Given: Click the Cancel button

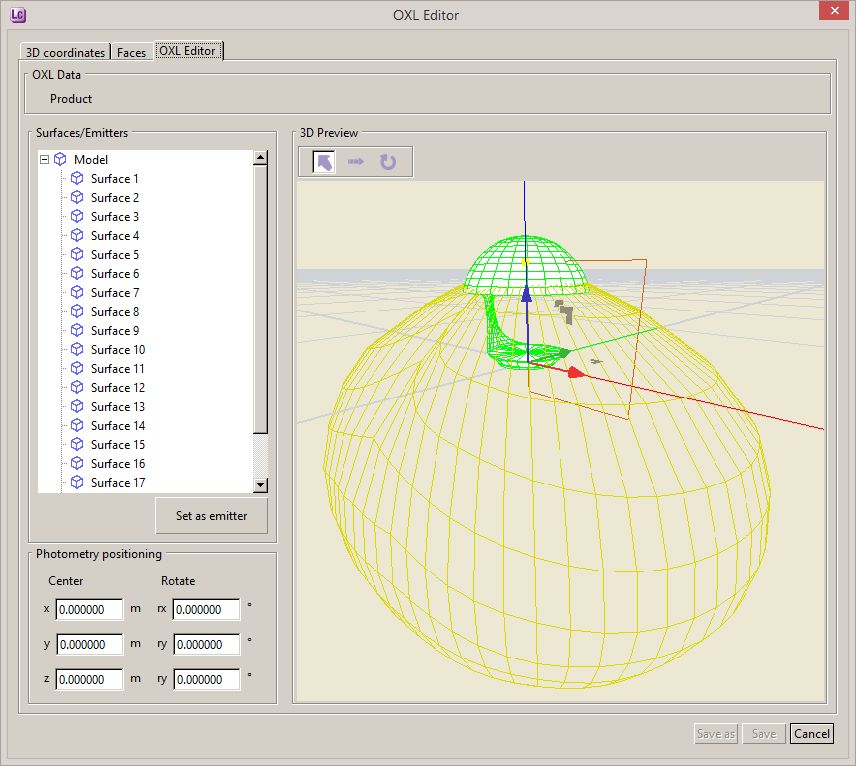Looking at the screenshot, I should 811,733.
